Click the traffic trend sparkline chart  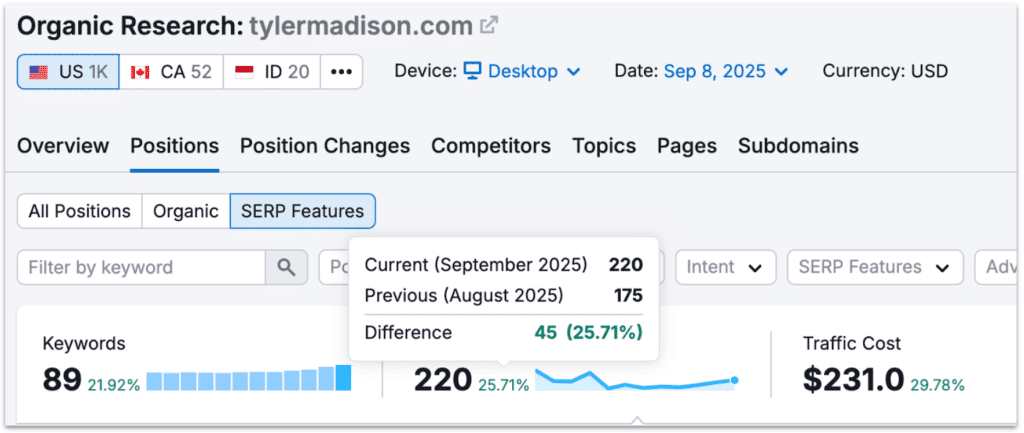(x=635, y=380)
